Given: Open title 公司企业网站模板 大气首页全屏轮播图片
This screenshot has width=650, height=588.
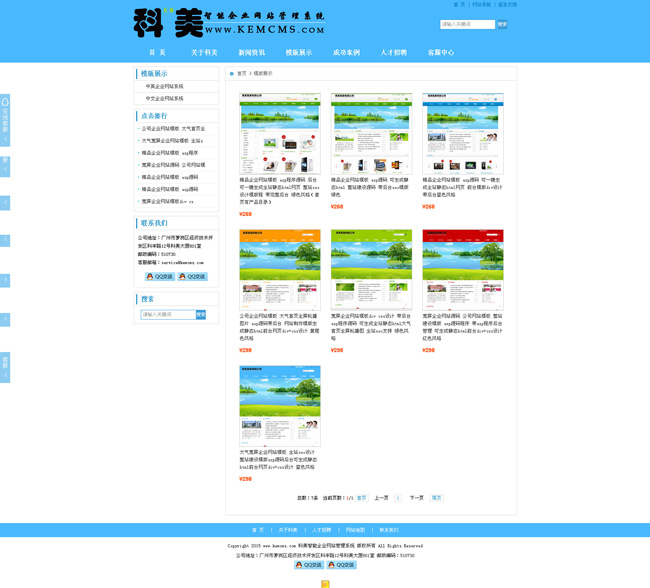Looking at the screenshot, I should tap(279, 327).
